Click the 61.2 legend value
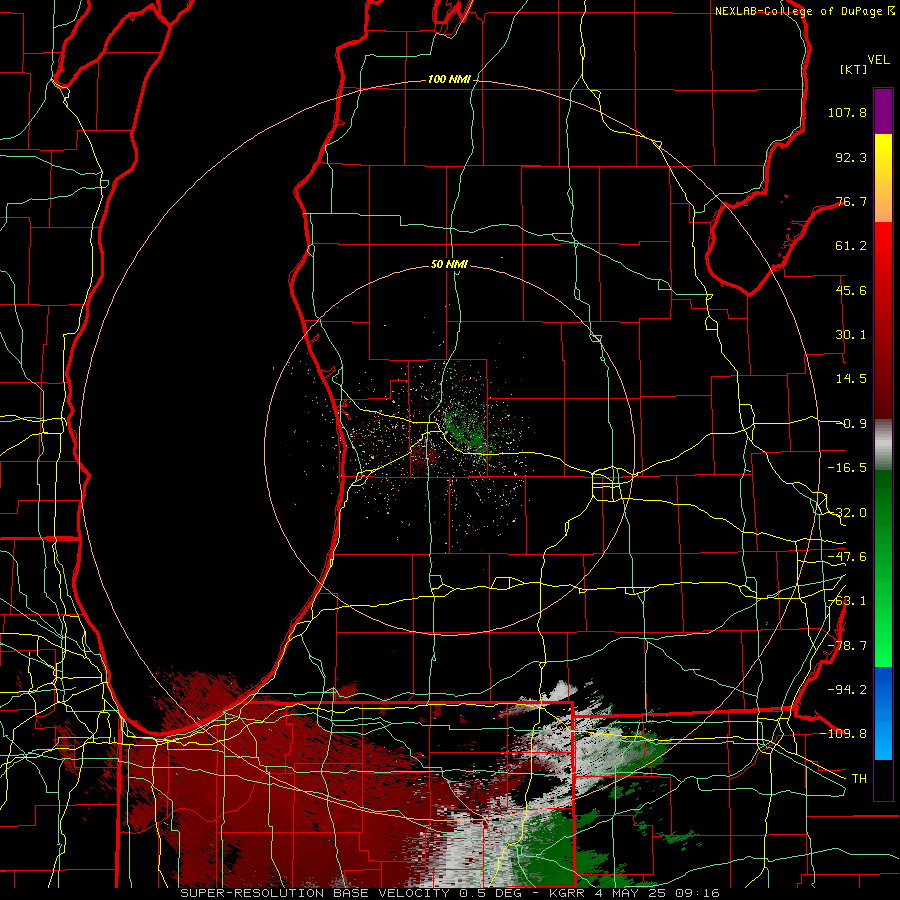Viewport: 900px width, 900px height. click(x=851, y=246)
